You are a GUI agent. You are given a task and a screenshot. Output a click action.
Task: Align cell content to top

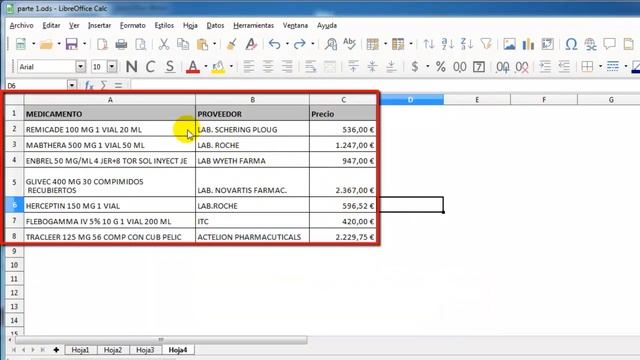point(353,67)
